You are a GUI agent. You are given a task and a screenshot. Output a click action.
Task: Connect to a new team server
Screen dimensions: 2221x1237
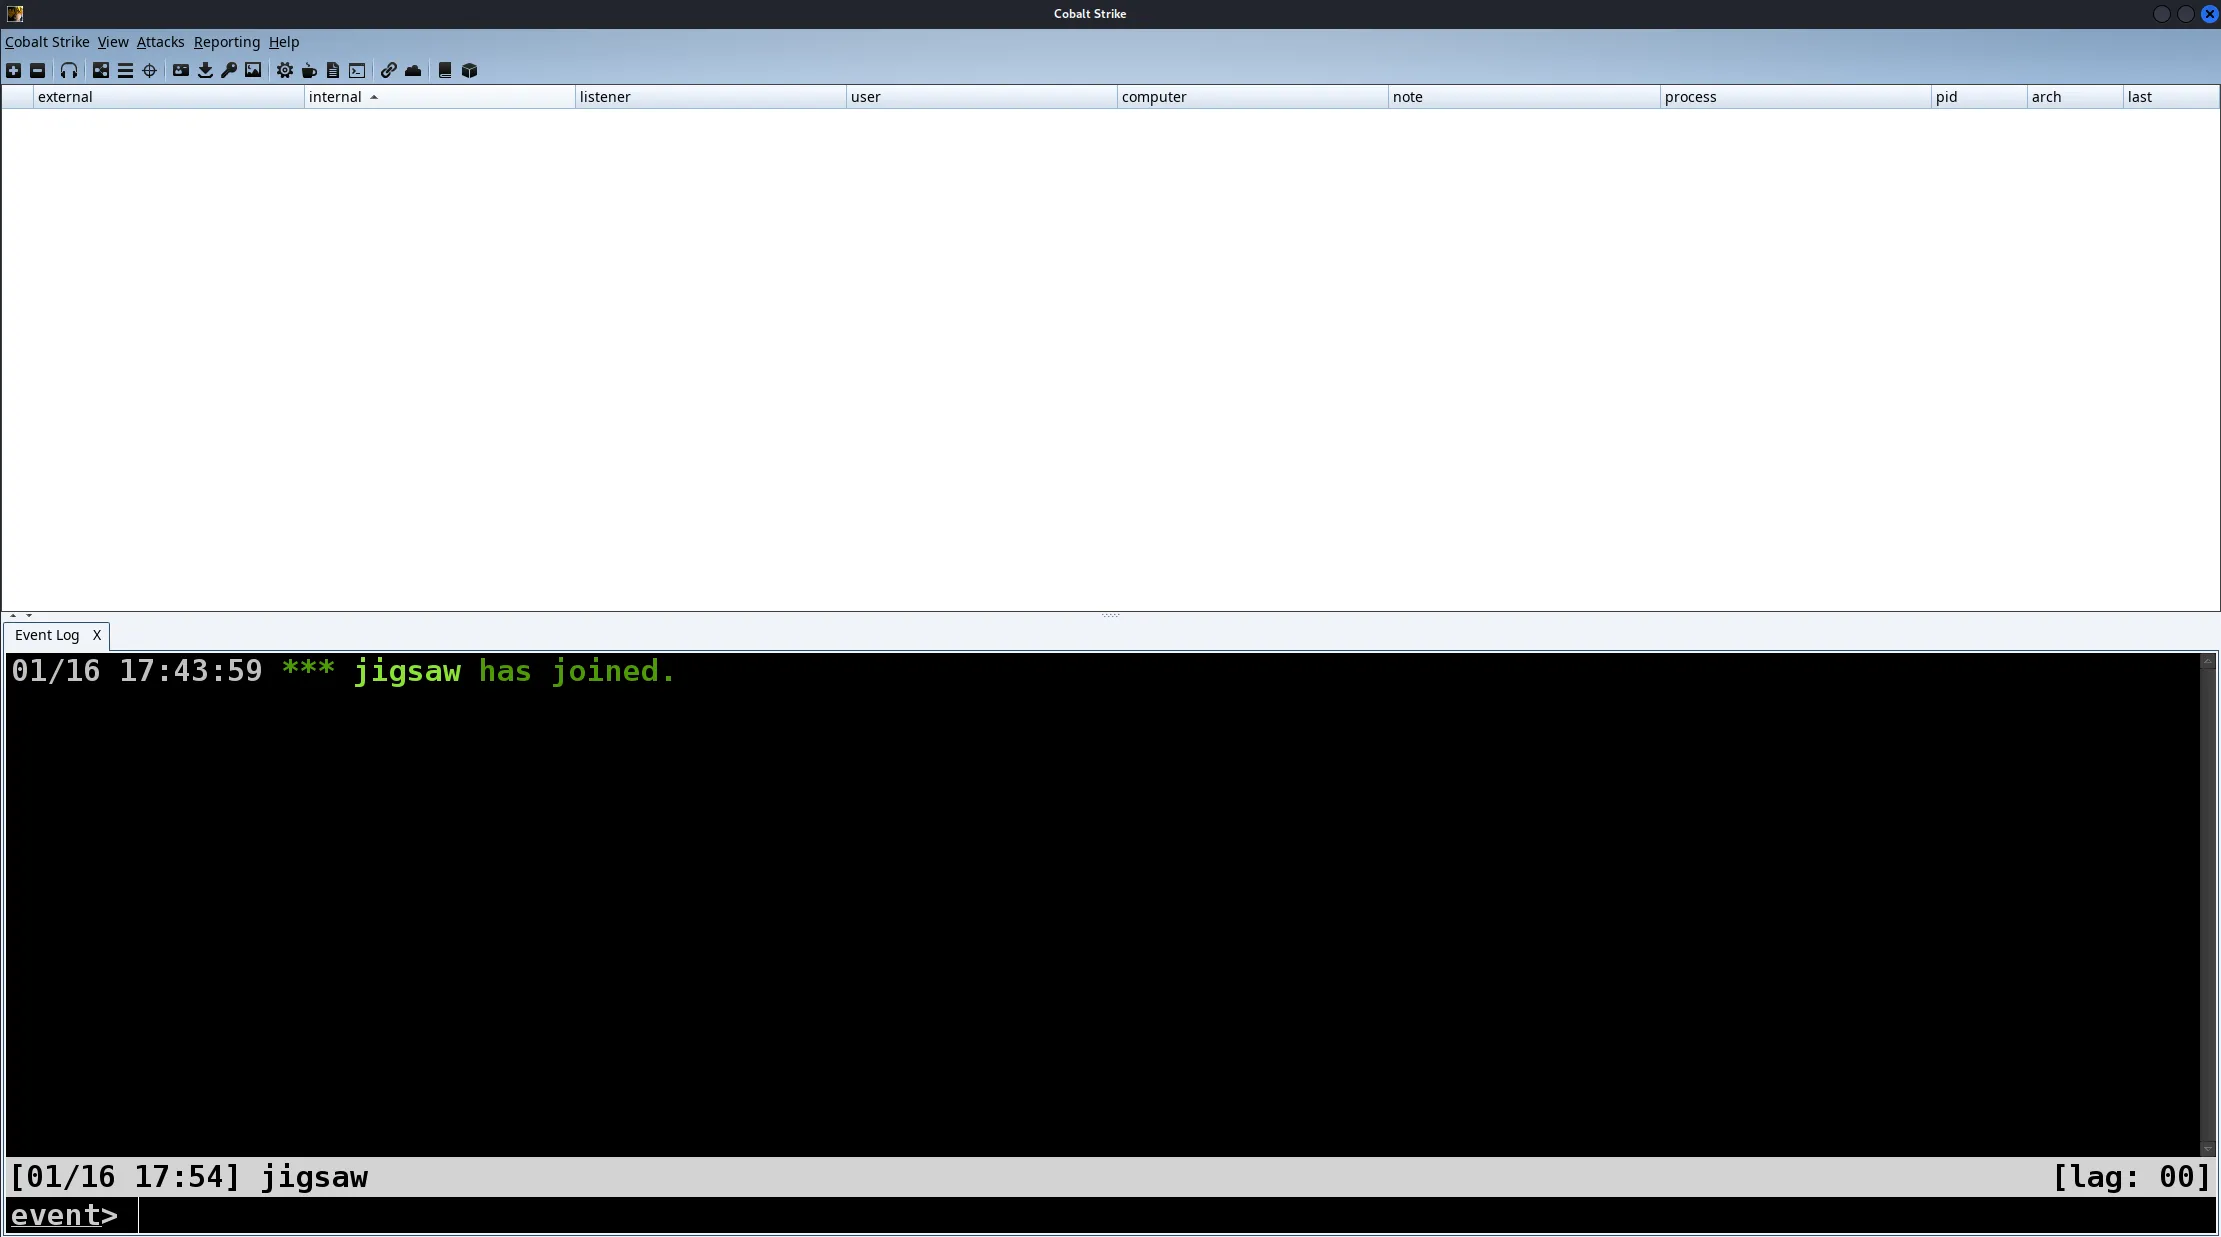13,70
